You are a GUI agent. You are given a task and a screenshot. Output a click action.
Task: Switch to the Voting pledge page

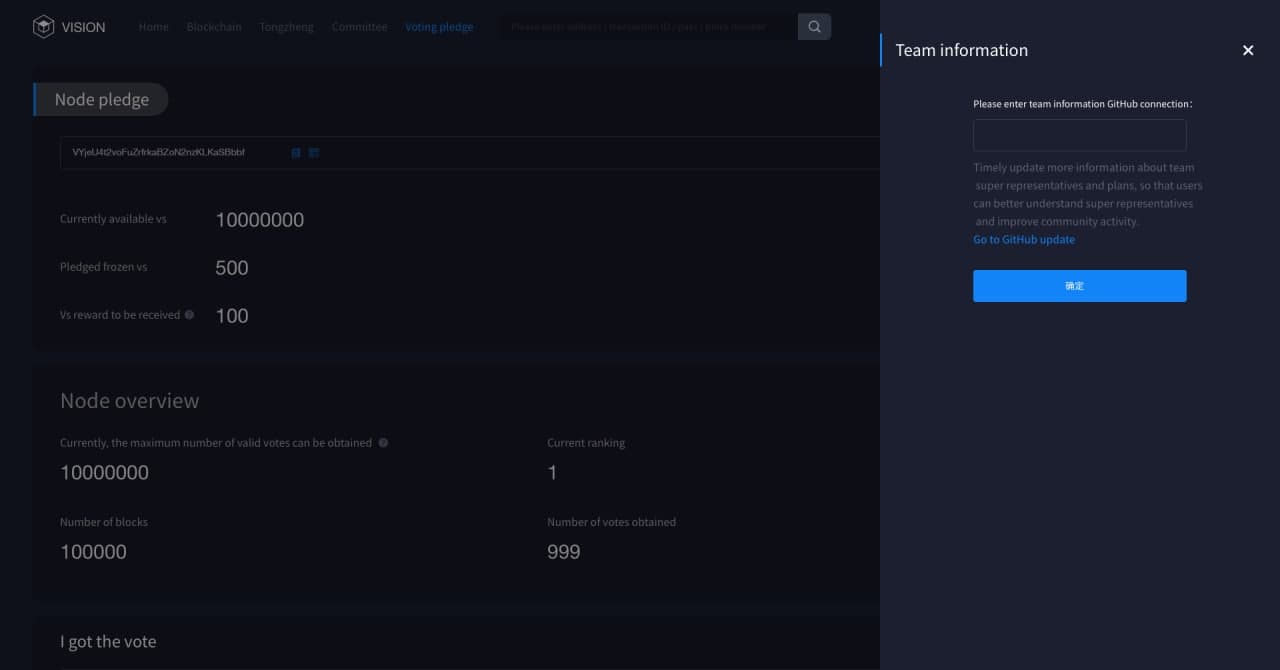pos(439,27)
